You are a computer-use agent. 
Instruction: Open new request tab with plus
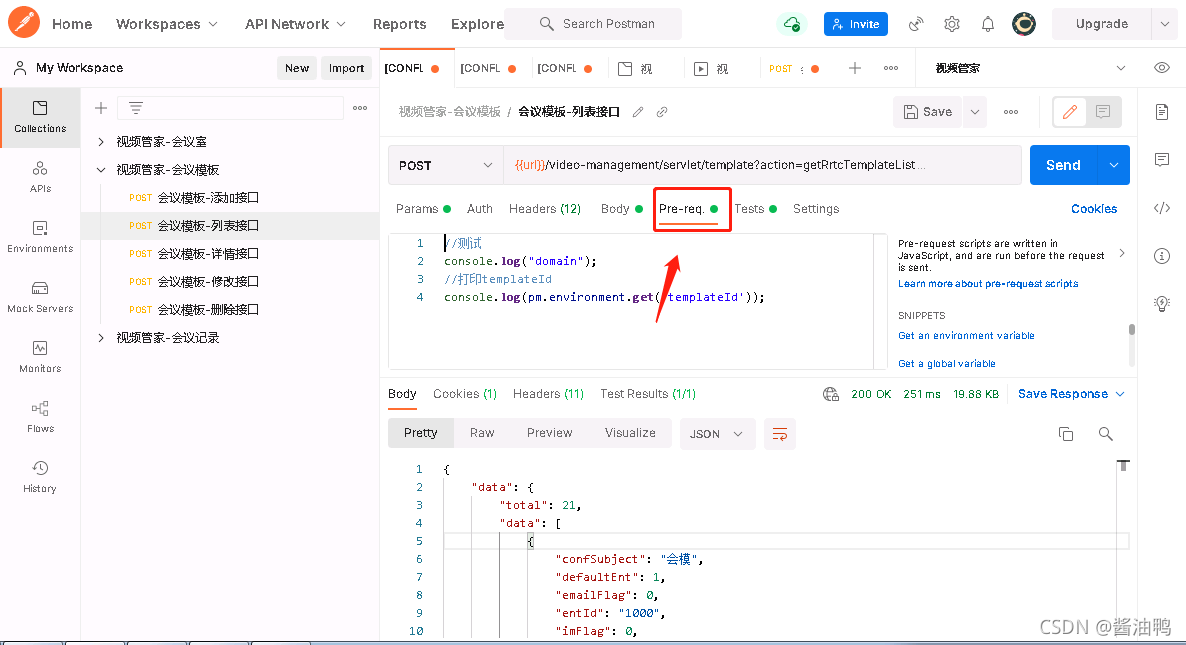[x=855, y=68]
